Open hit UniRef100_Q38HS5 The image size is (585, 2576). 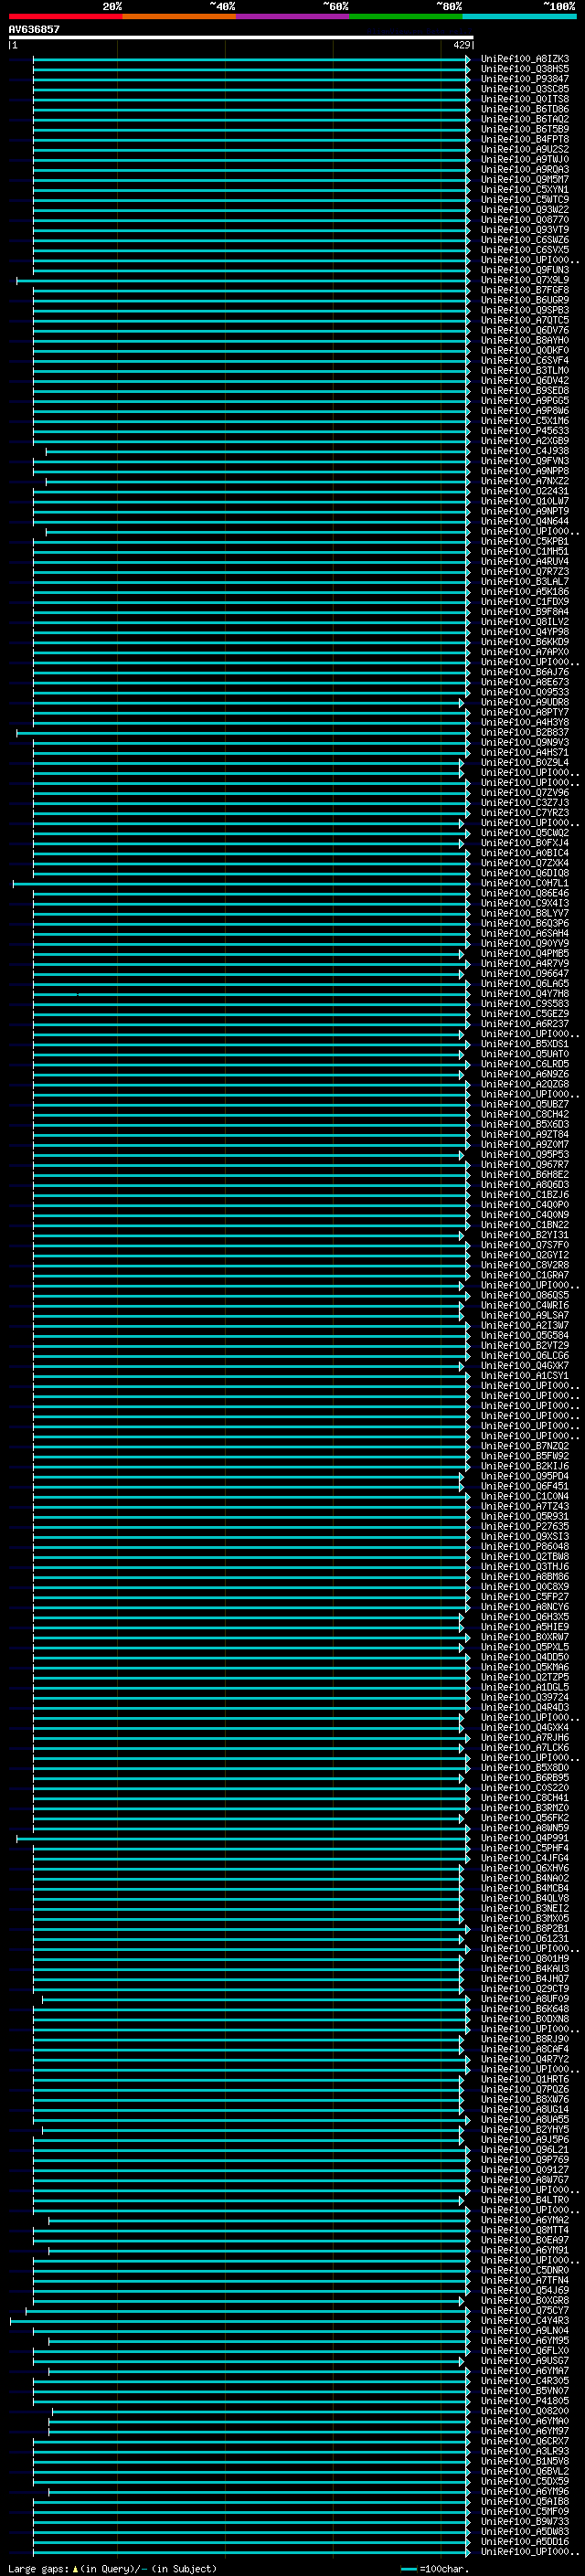coord(525,69)
